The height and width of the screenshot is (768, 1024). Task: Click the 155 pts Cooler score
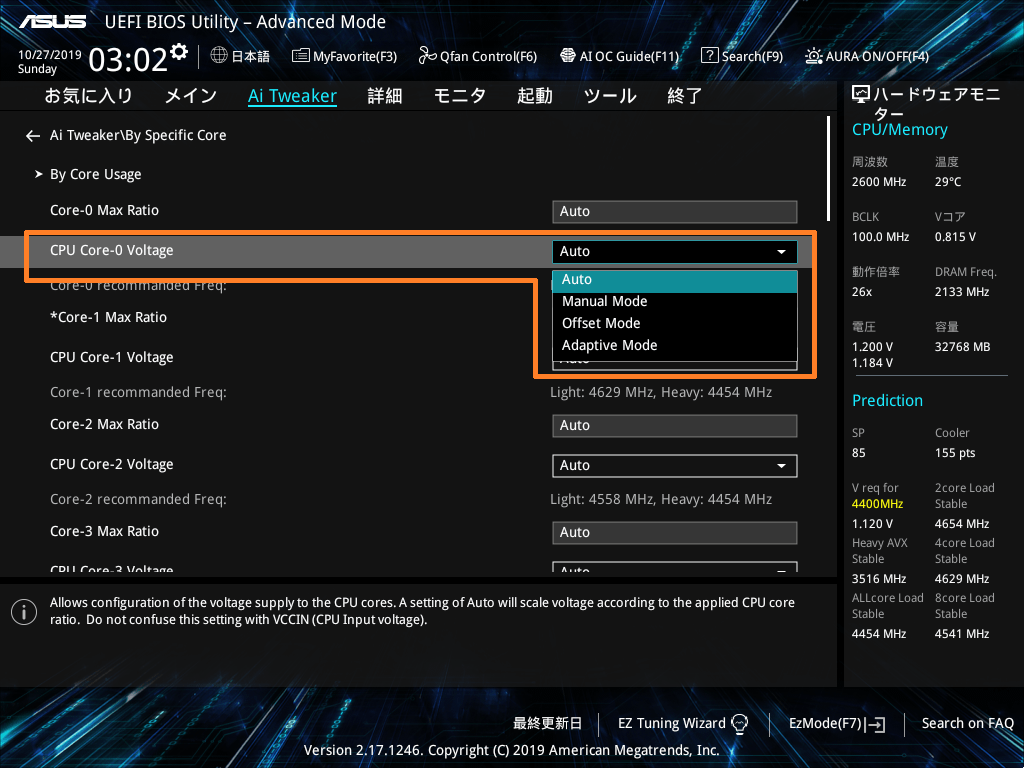[955, 453]
